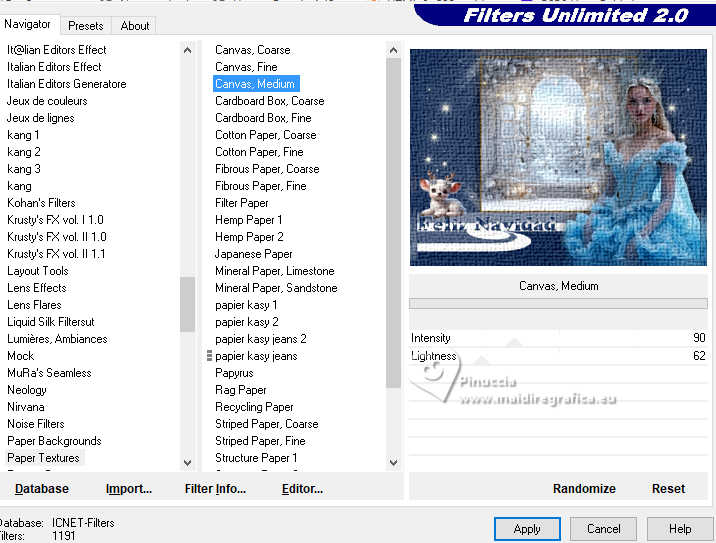Click category list scroll up arrow
The width and height of the screenshot is (716, 543).
pyautogui.click(x=187, y=50)
